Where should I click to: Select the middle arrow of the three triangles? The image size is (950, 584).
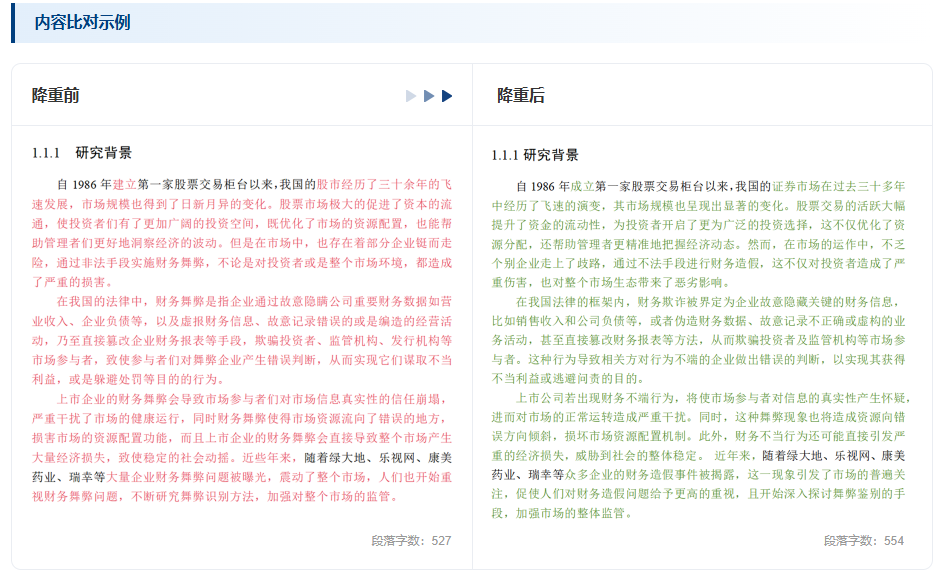click(x=428, y=96)
